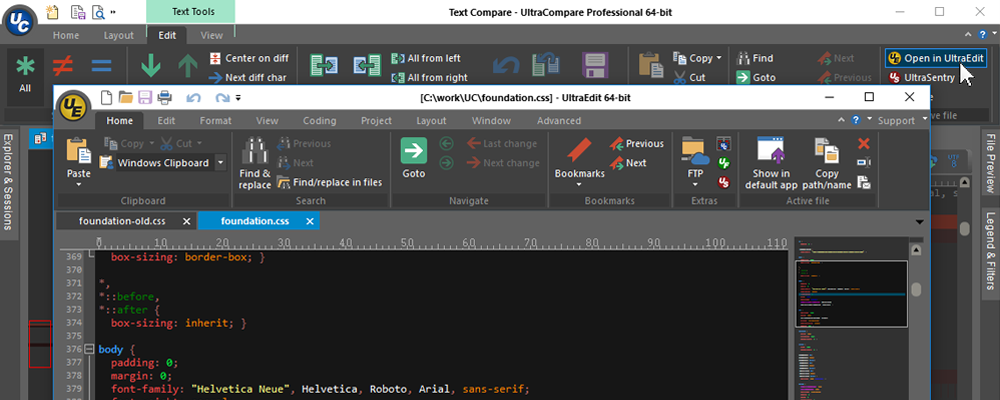
Task: Click the Undo arrow in UltraEdit quick access toolbar
Action: coord(193,98)
